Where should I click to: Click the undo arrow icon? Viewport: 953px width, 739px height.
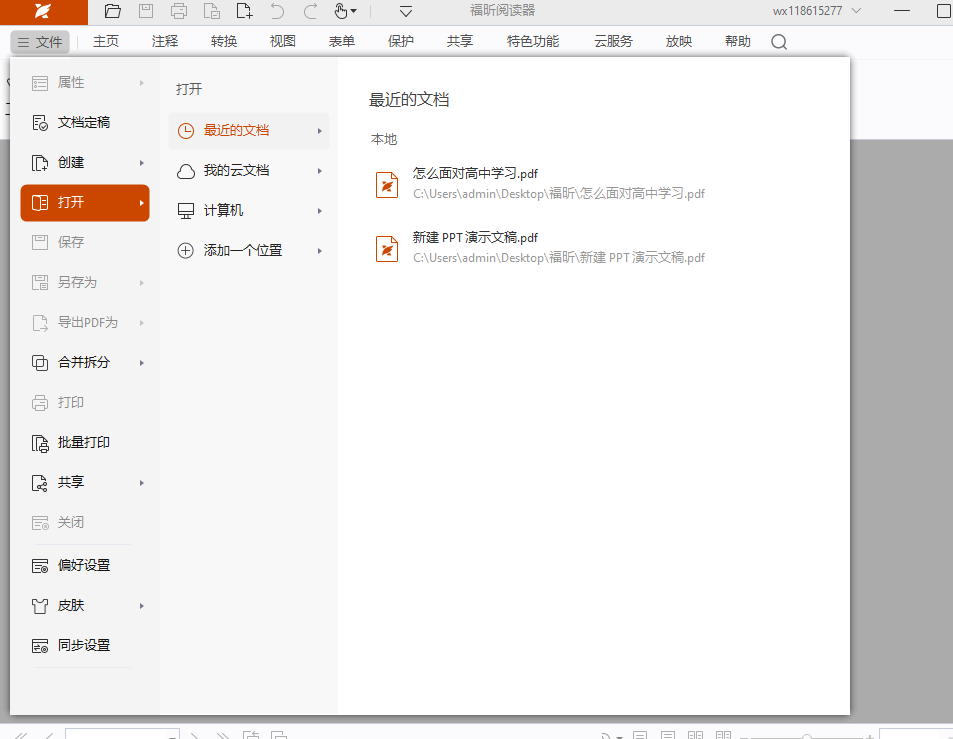point(277,11)
